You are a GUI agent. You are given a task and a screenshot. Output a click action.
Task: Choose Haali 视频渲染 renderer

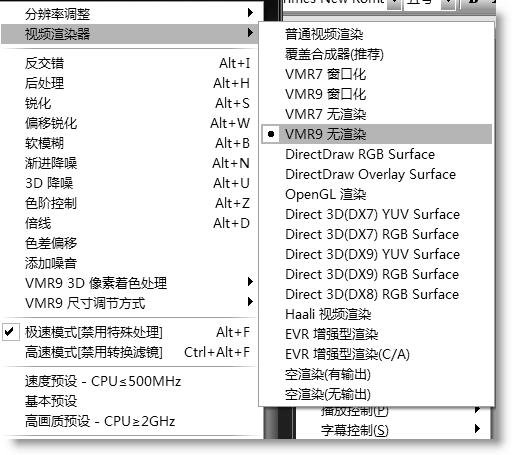click(377, 314)
